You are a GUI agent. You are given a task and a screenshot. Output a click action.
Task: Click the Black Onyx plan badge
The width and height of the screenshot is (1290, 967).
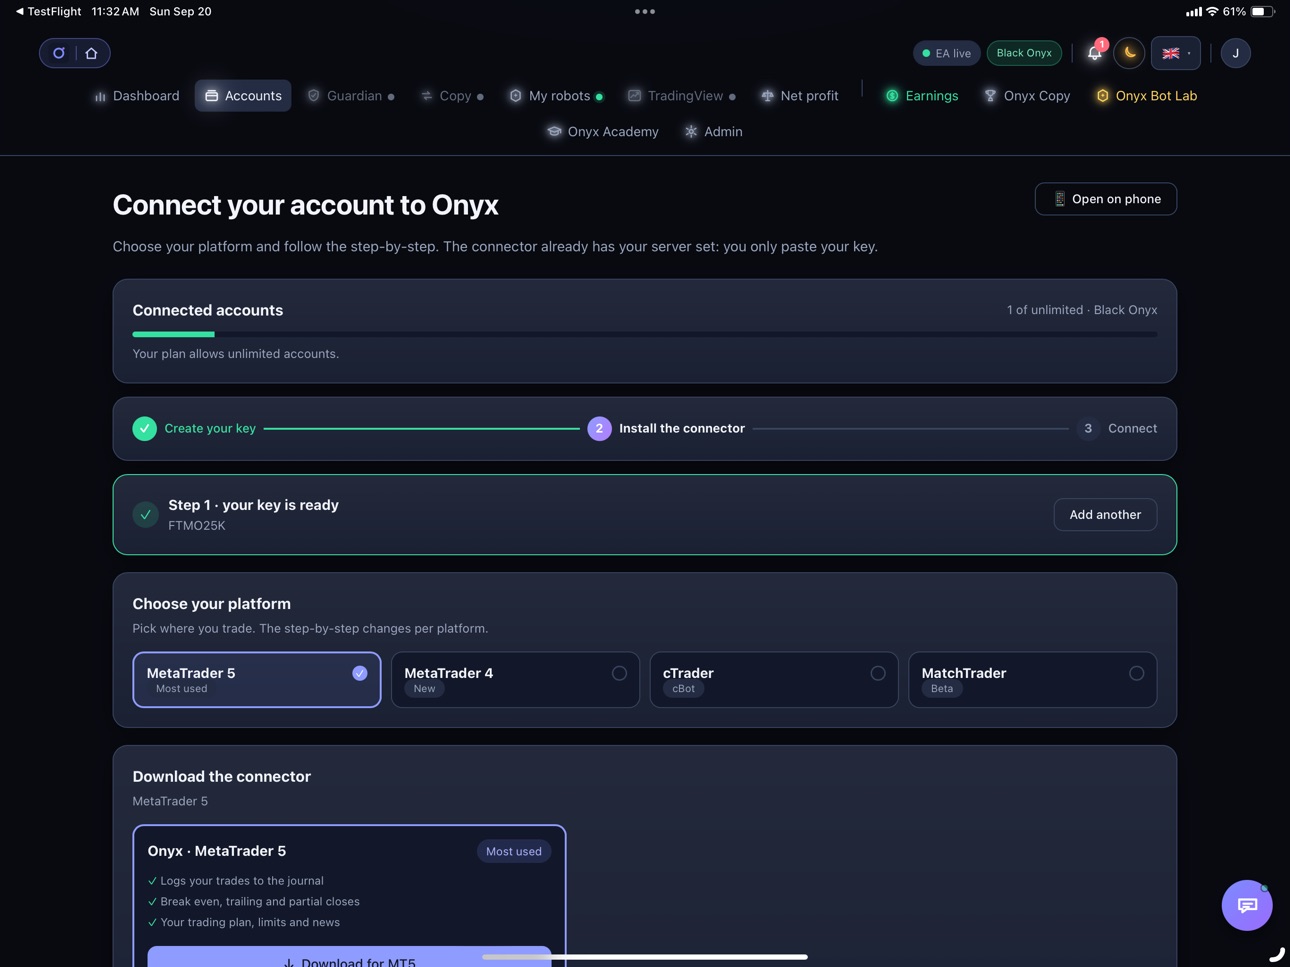tap(1024, 53)
